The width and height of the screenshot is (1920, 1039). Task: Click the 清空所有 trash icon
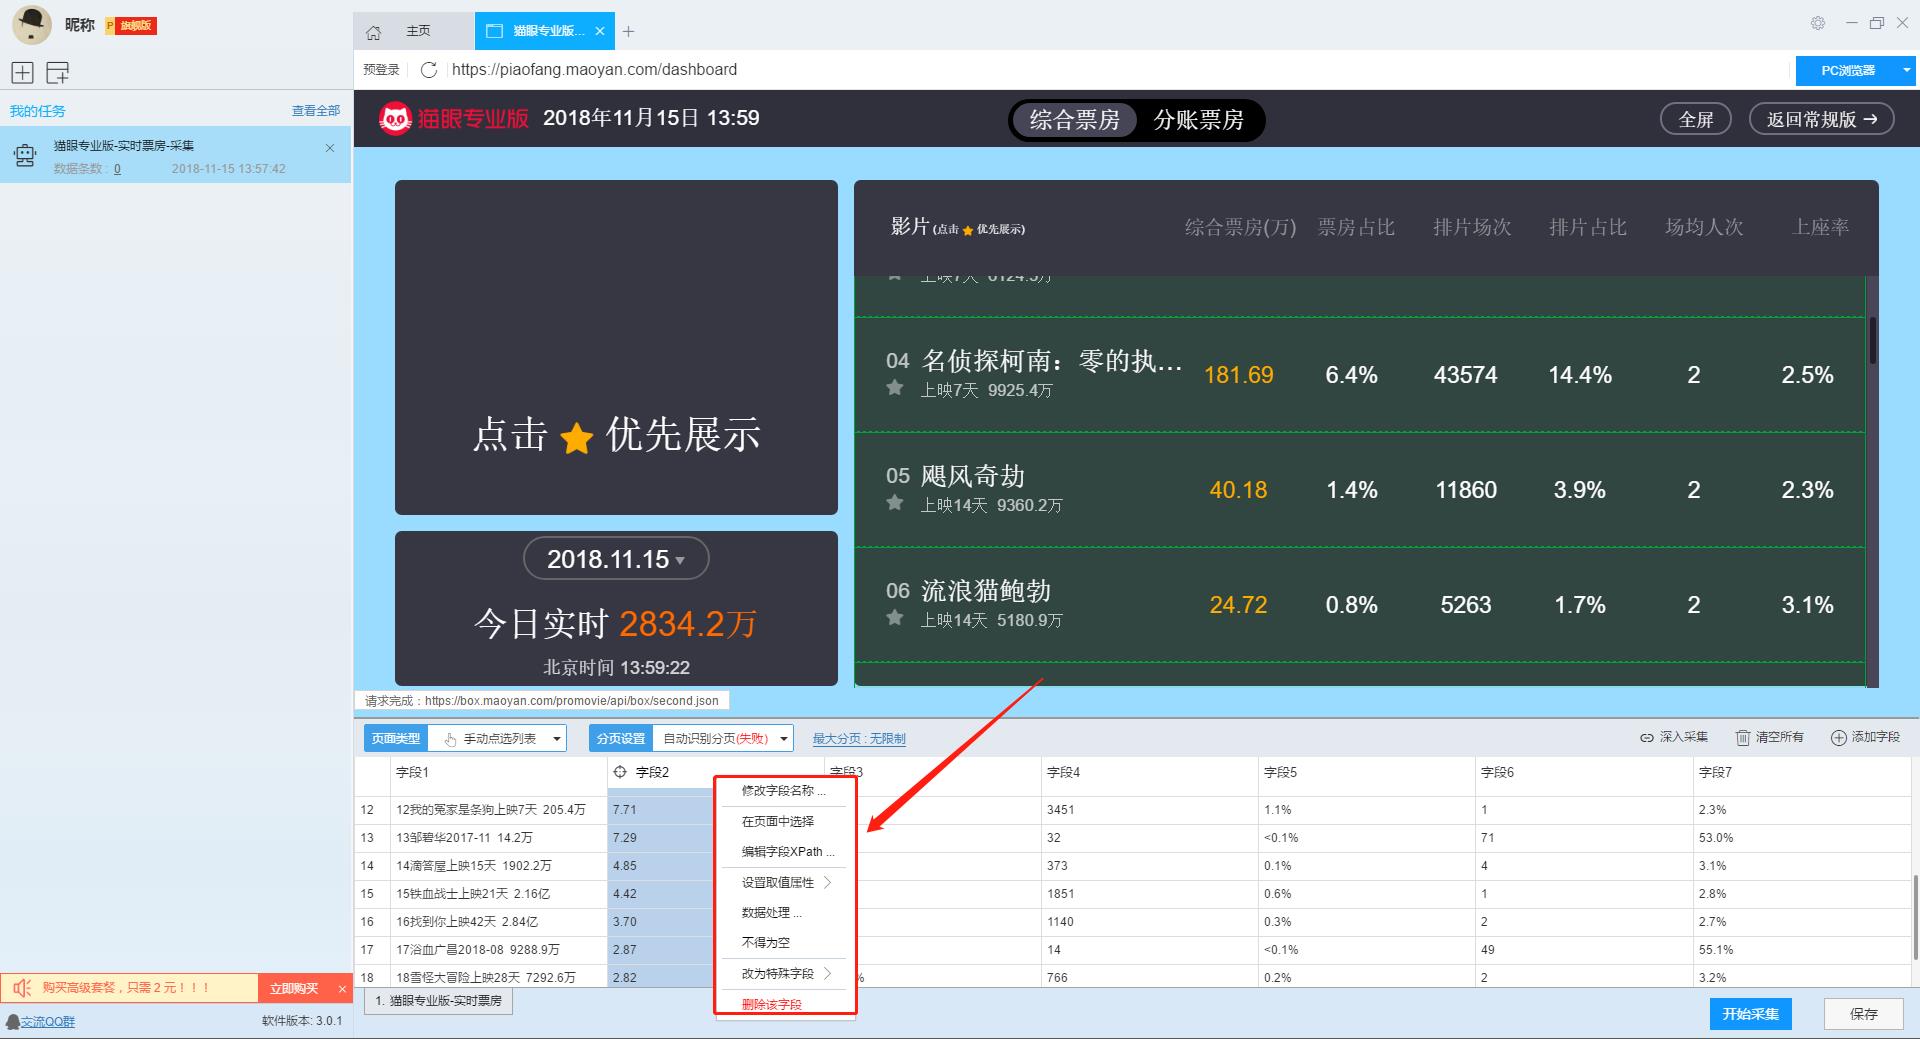tap(1743, 738)
